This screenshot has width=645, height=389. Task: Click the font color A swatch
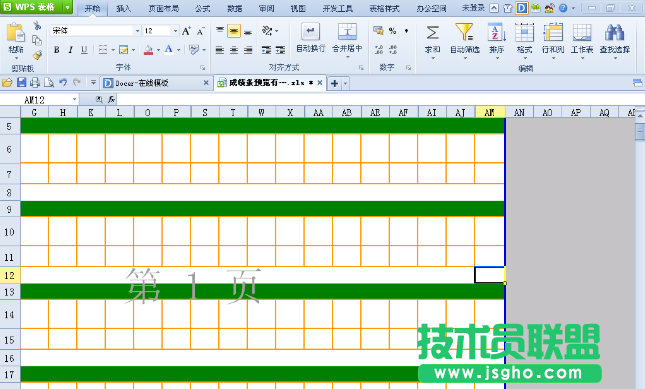(x=169, y=50)
